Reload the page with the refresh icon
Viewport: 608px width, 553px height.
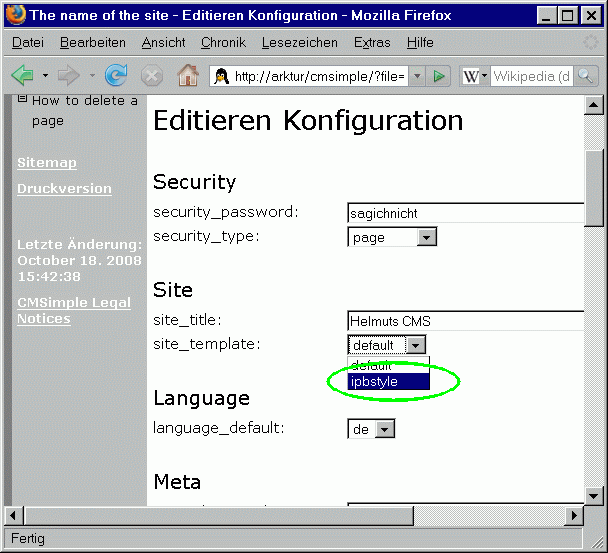116,76
